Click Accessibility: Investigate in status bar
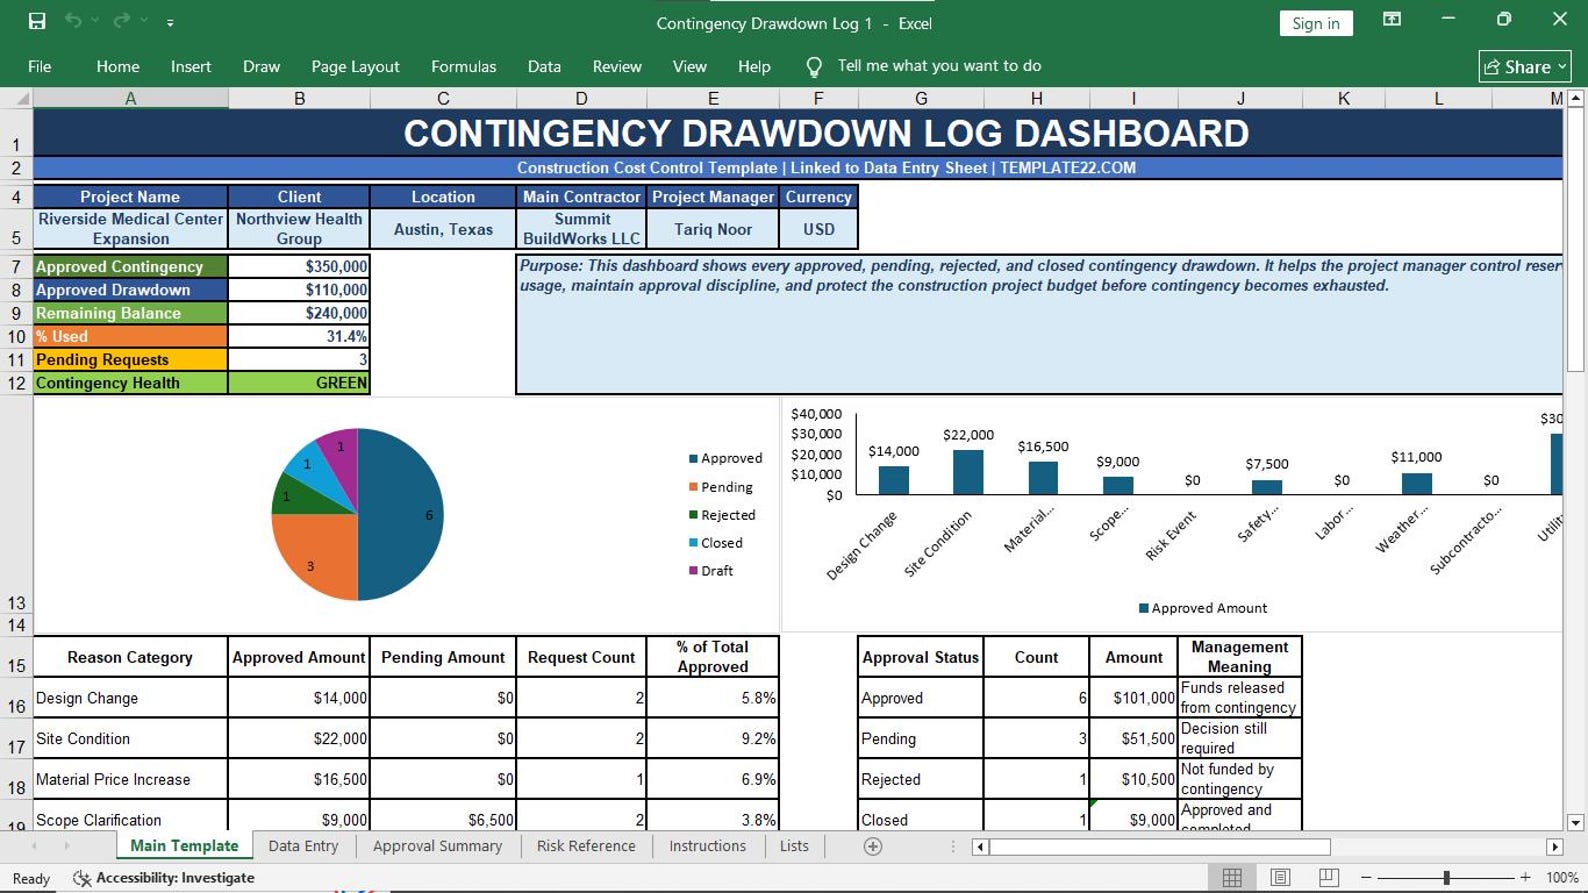This screenshot has height=893, width=1588. click(175, 878)
